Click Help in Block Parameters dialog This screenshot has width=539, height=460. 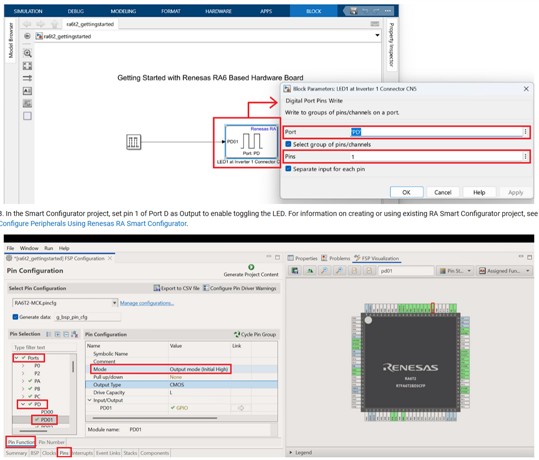coord(479,192)
